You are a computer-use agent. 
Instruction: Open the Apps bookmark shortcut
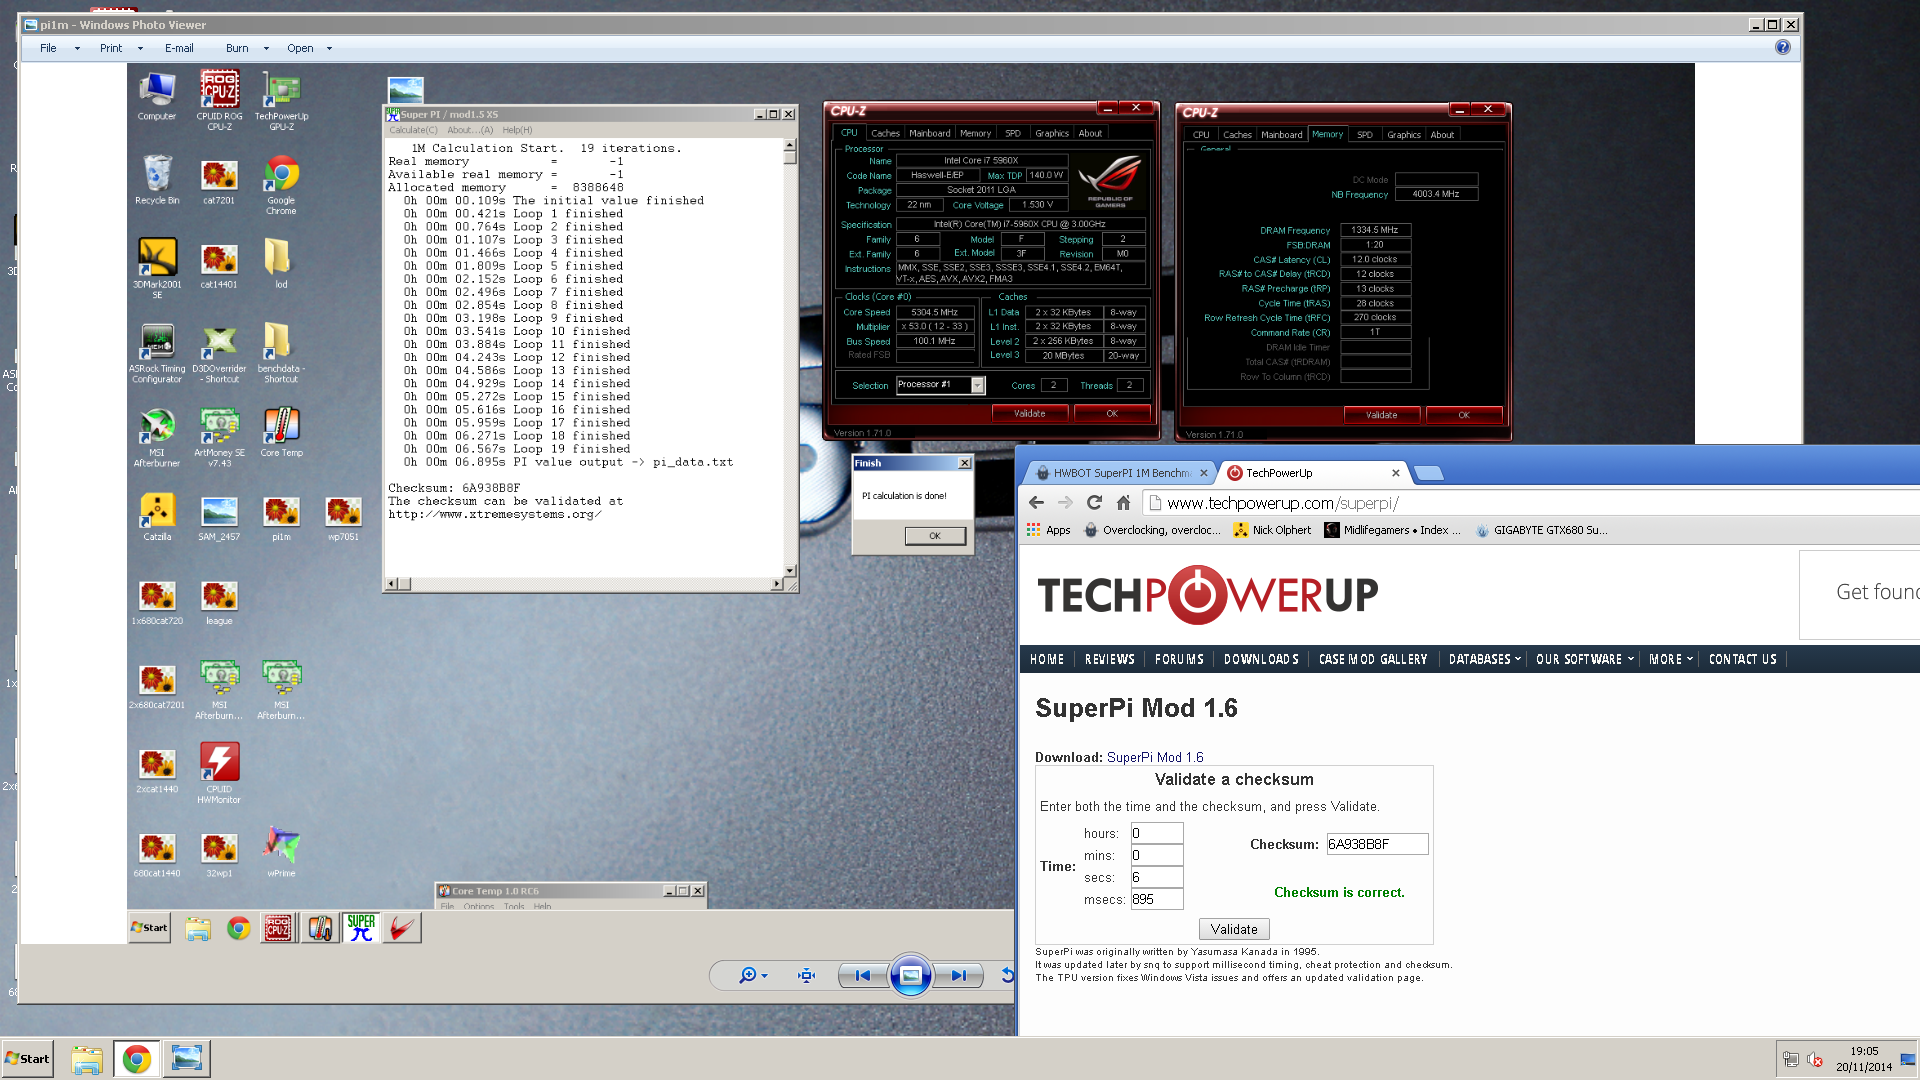[1048, 530]
